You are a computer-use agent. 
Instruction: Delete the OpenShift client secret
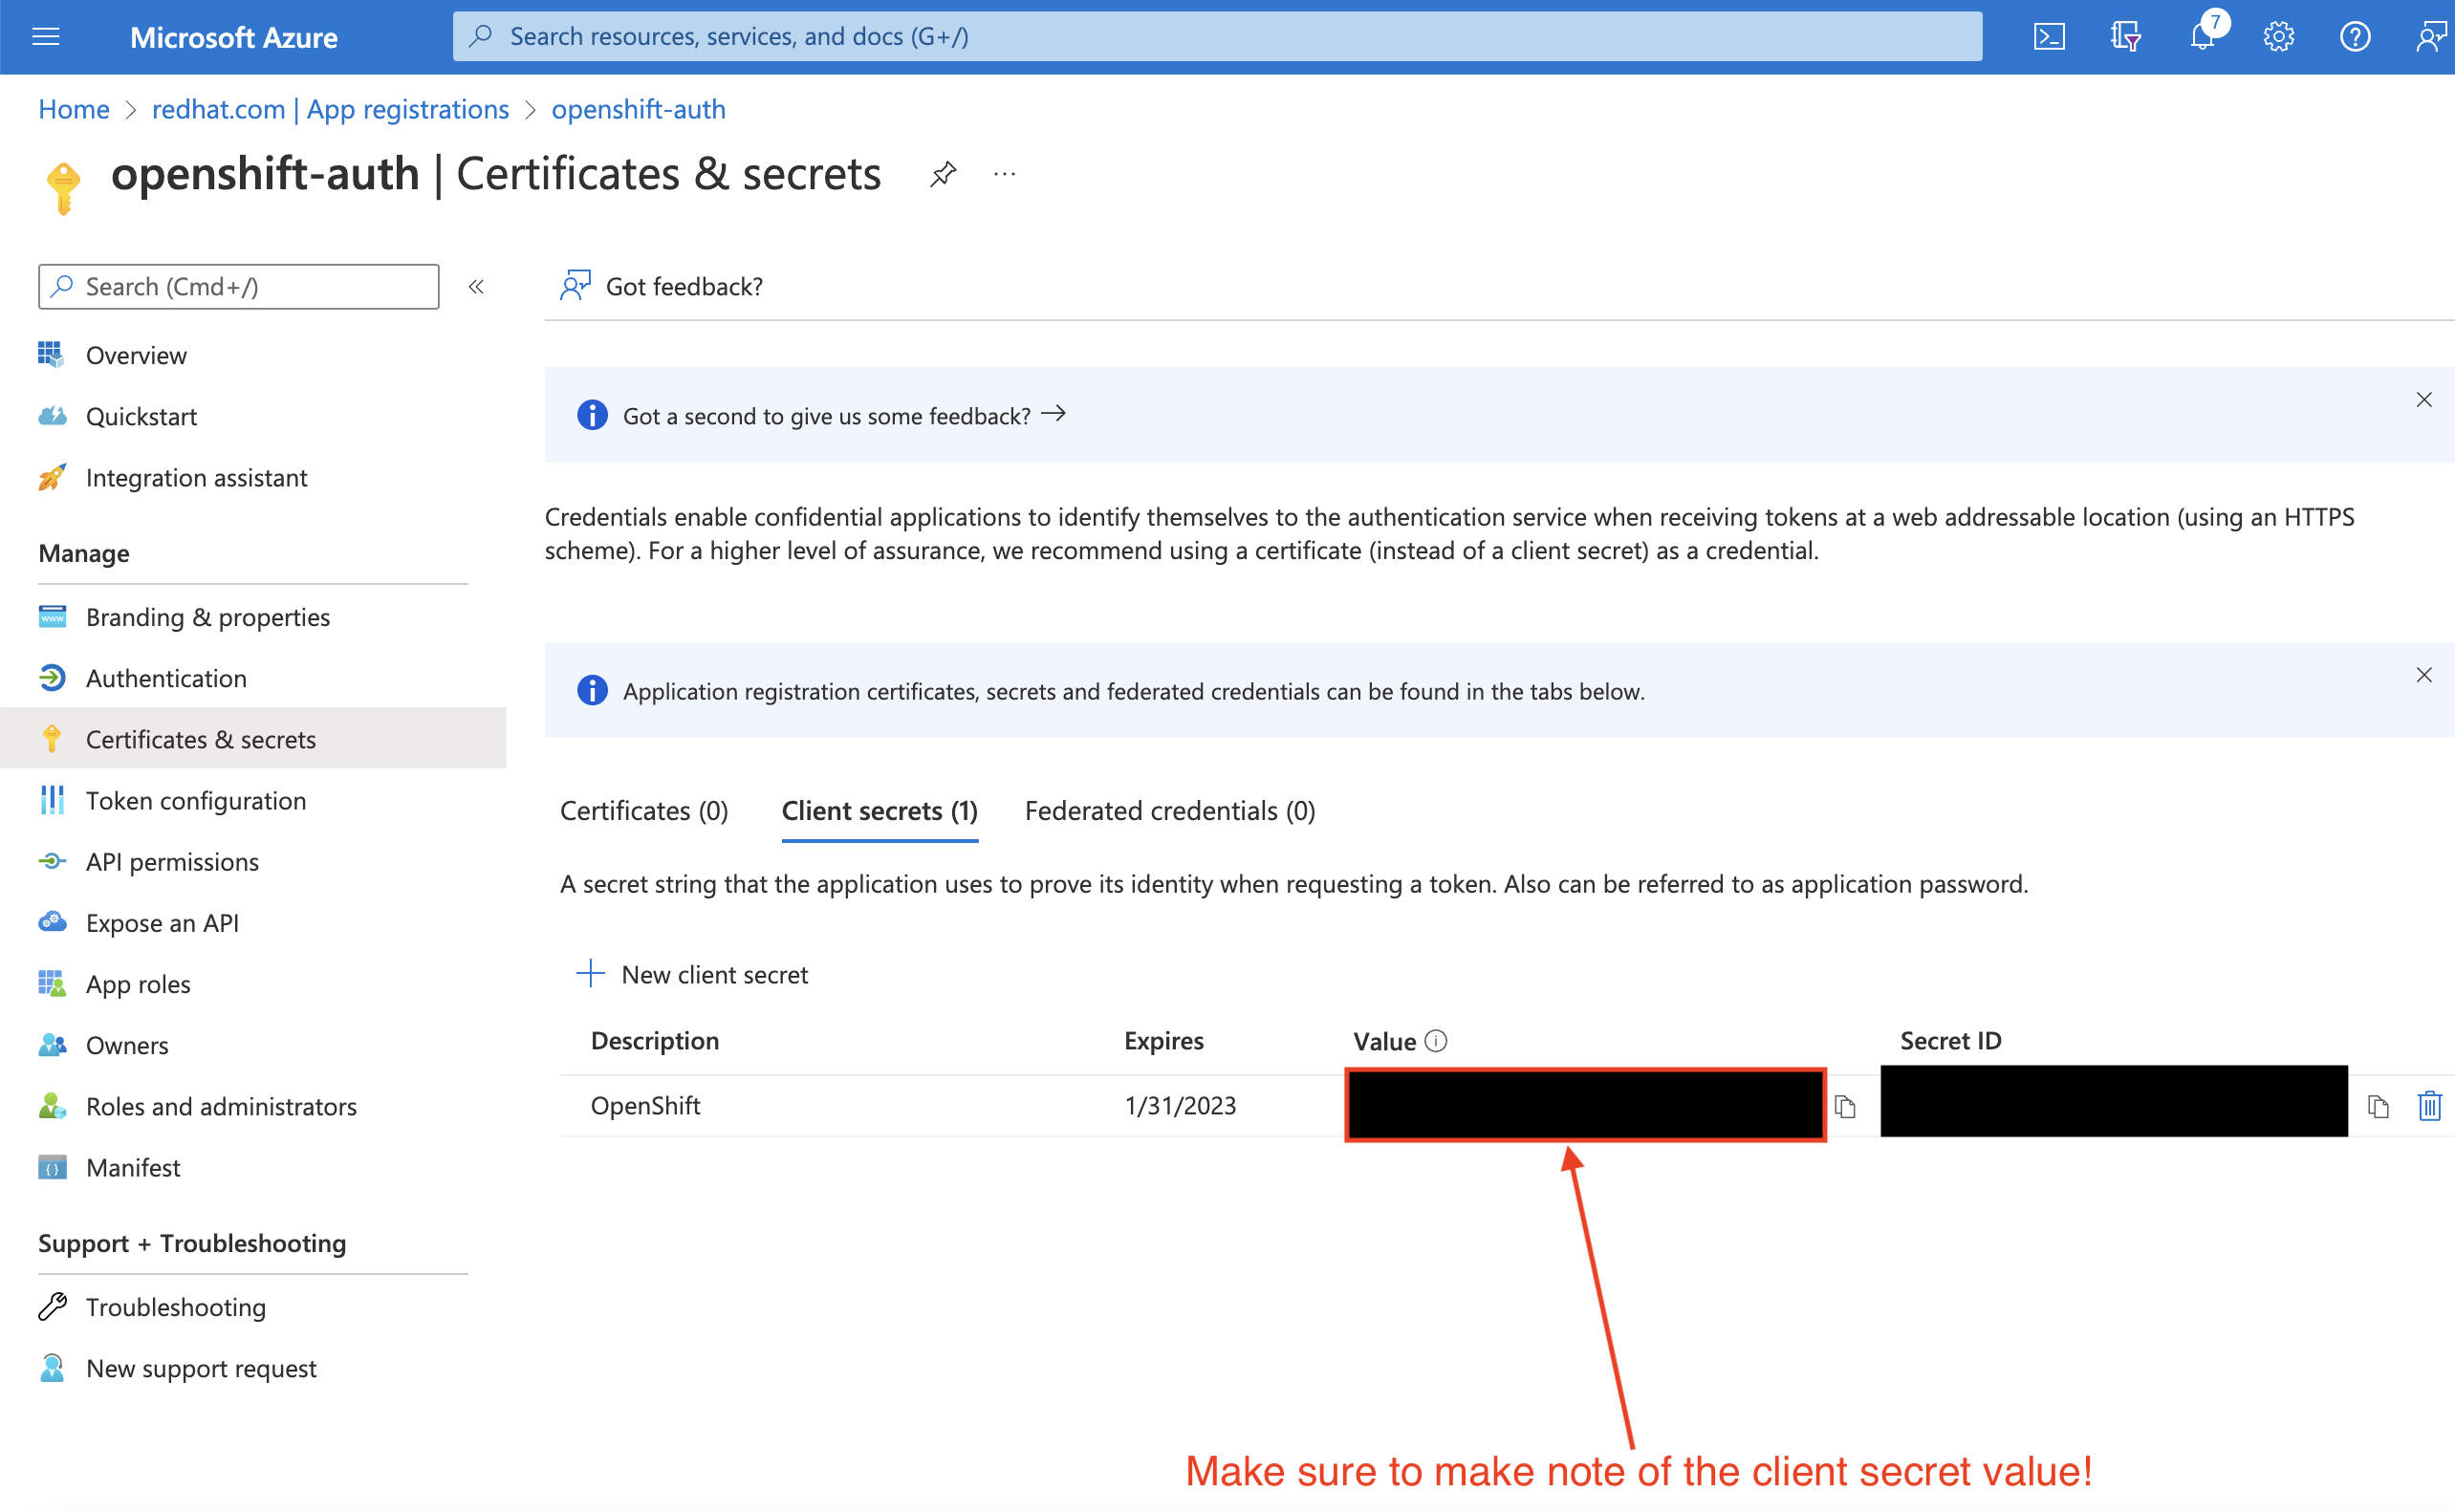coord(2429,1106)
